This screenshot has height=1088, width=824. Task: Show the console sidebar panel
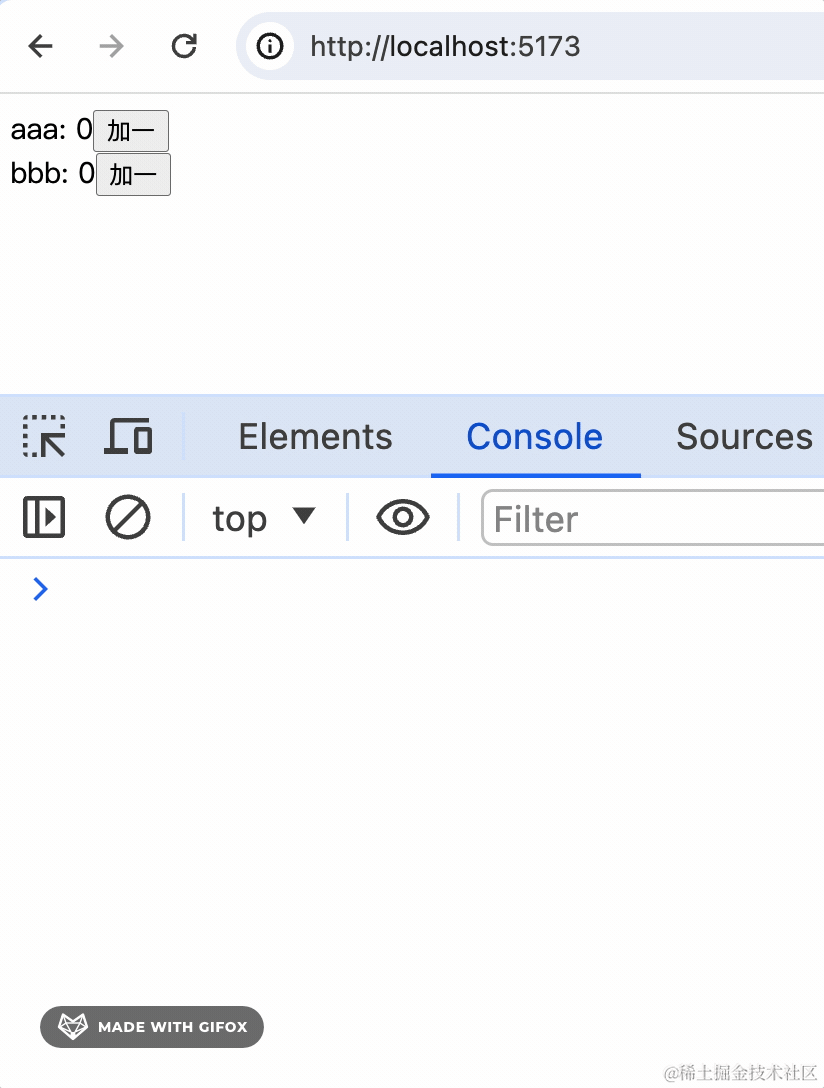tap(44, 518)
